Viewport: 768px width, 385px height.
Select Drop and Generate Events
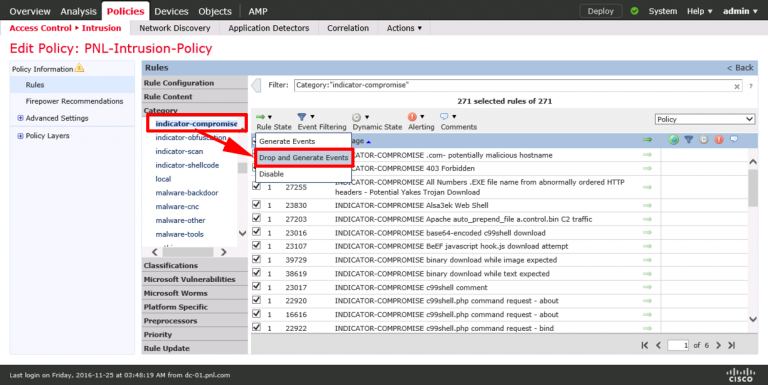point(303,158)
